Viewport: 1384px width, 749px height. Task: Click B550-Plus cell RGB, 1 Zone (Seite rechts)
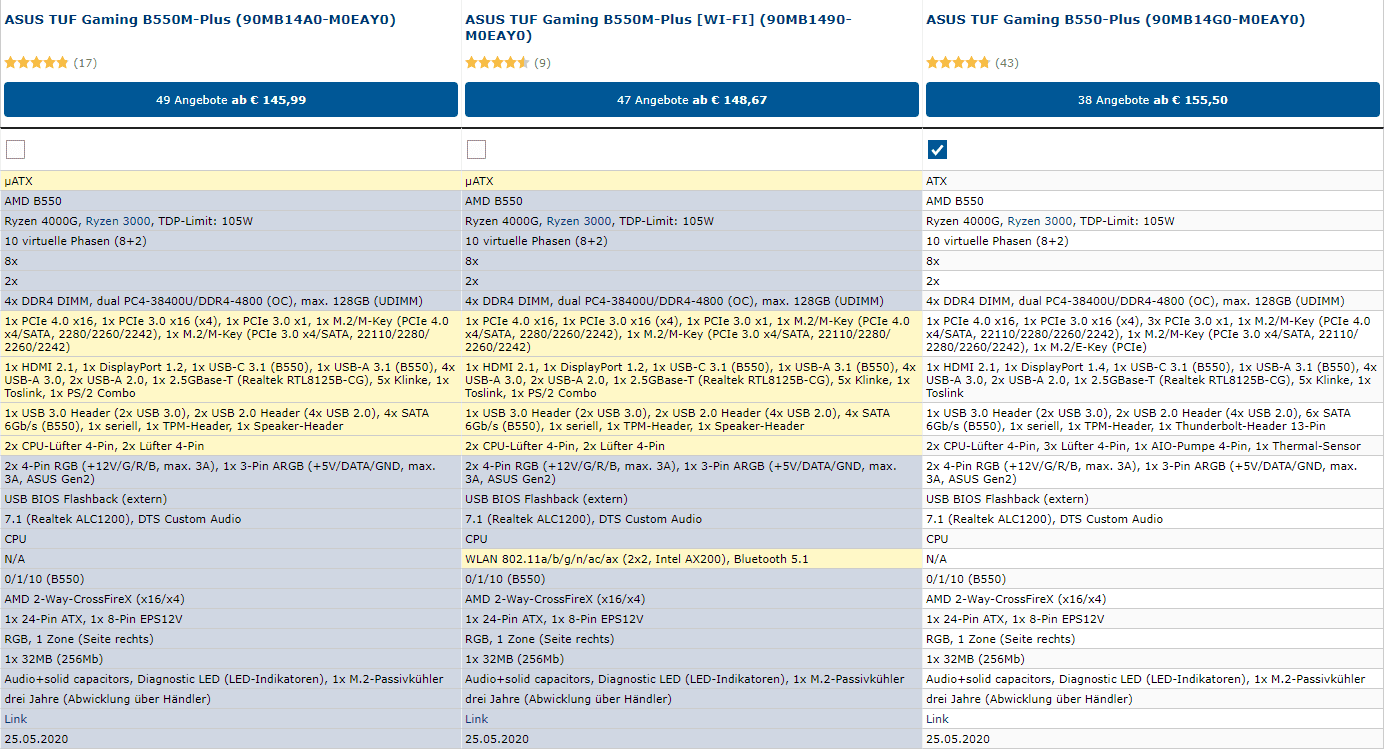tap(1153, 639)
